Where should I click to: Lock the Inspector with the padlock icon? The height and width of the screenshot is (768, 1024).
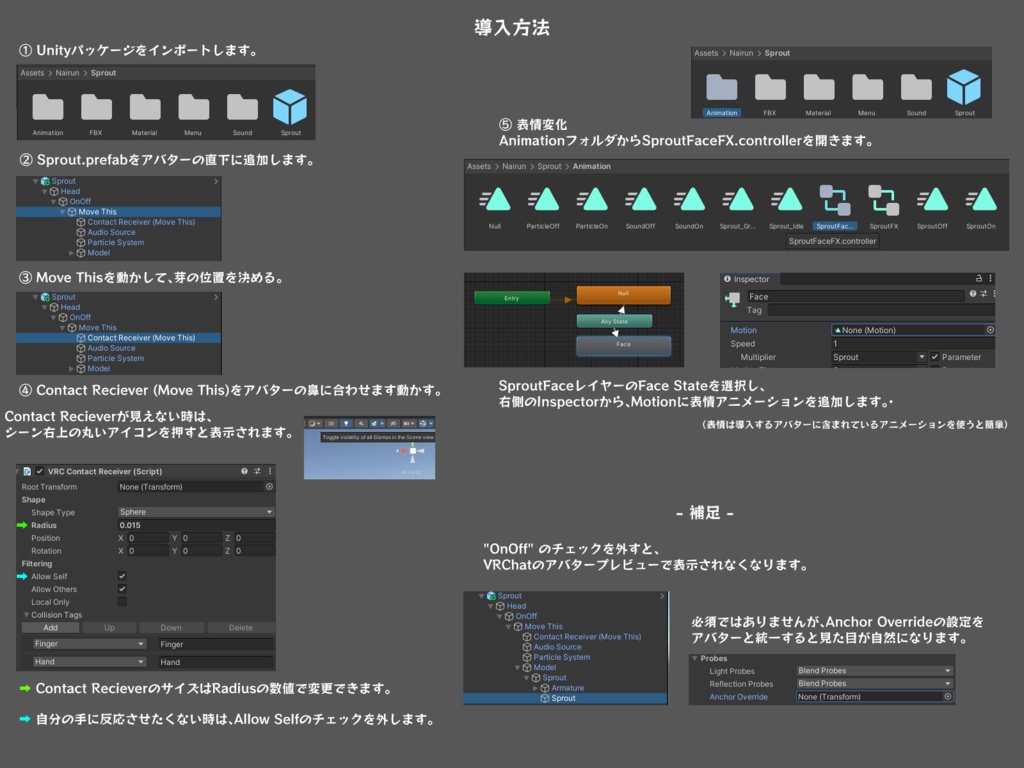pos(978,278)
